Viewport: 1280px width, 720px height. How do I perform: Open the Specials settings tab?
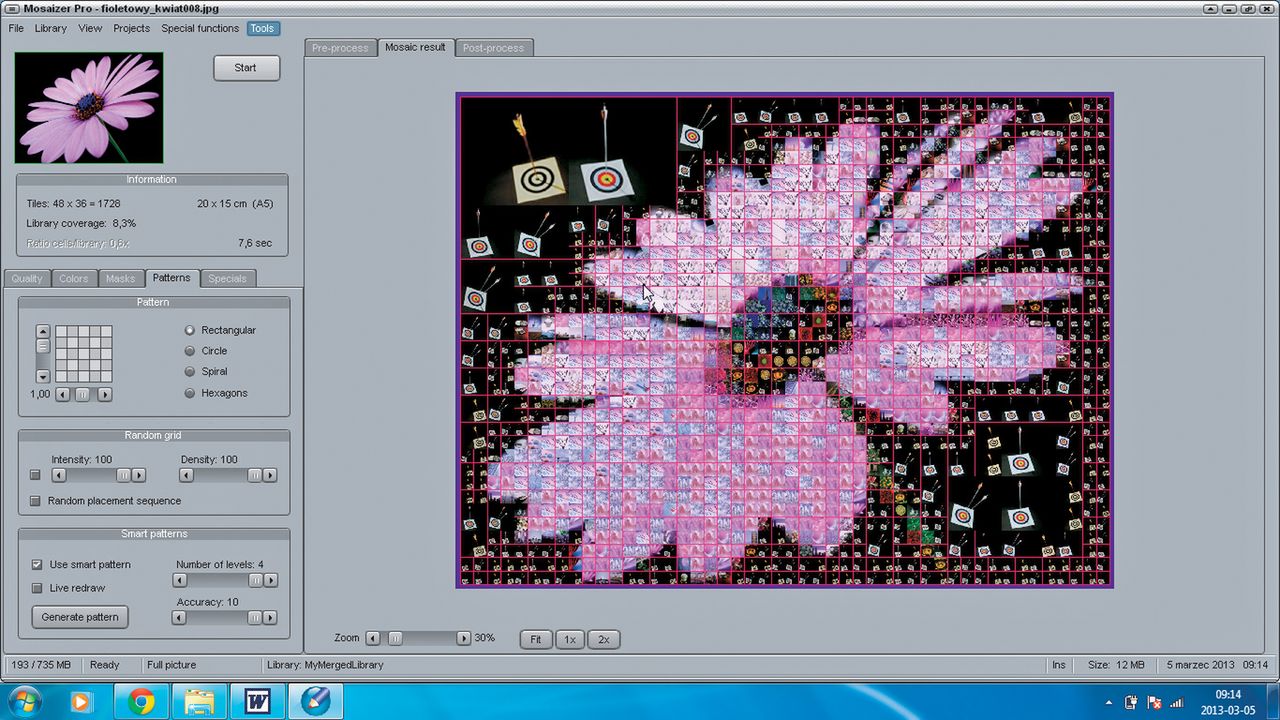coord(227,278)
